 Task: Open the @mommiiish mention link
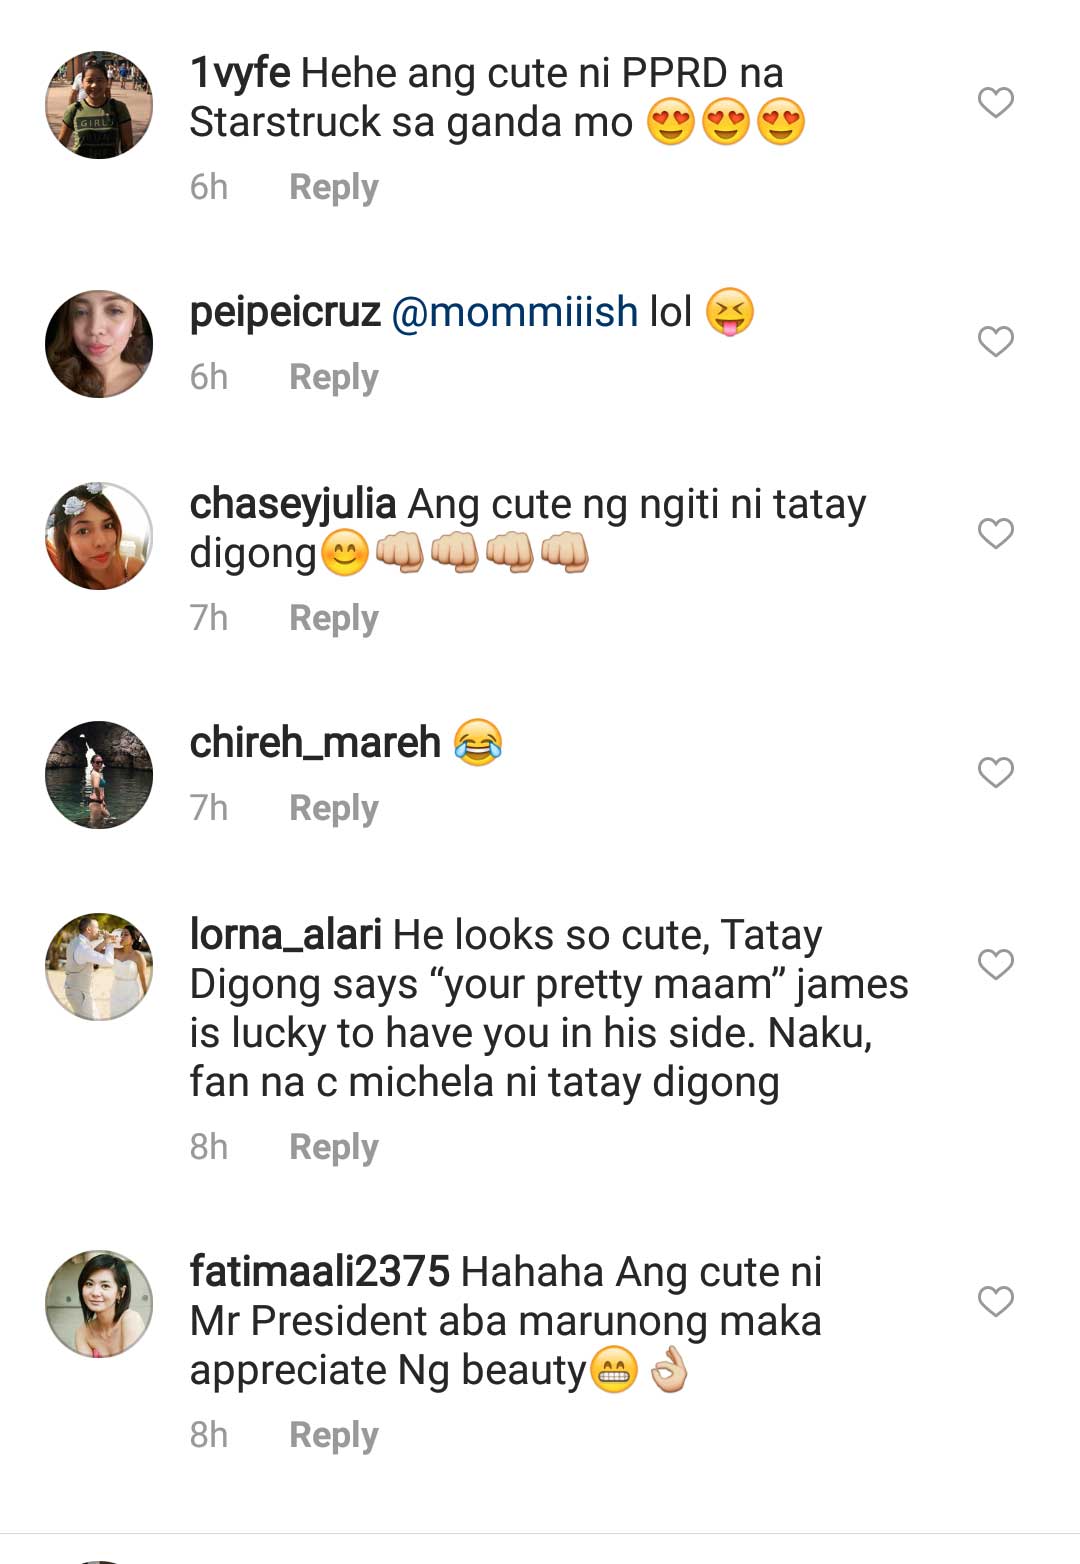pyautogui.click(x=514, y=312)
